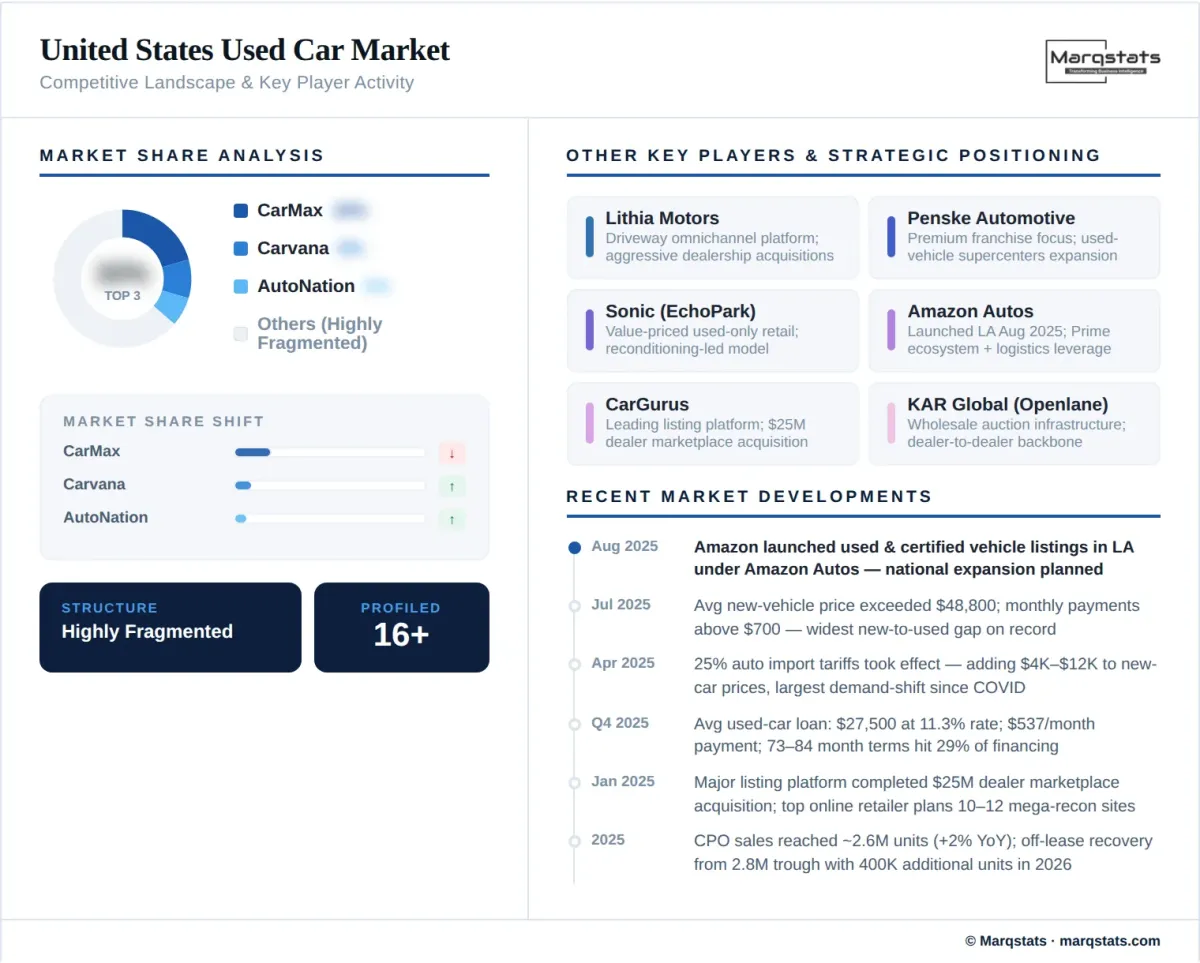1200x963 pixels.
Task: Select the CarGurus card
Action: (x=712, y=423)
